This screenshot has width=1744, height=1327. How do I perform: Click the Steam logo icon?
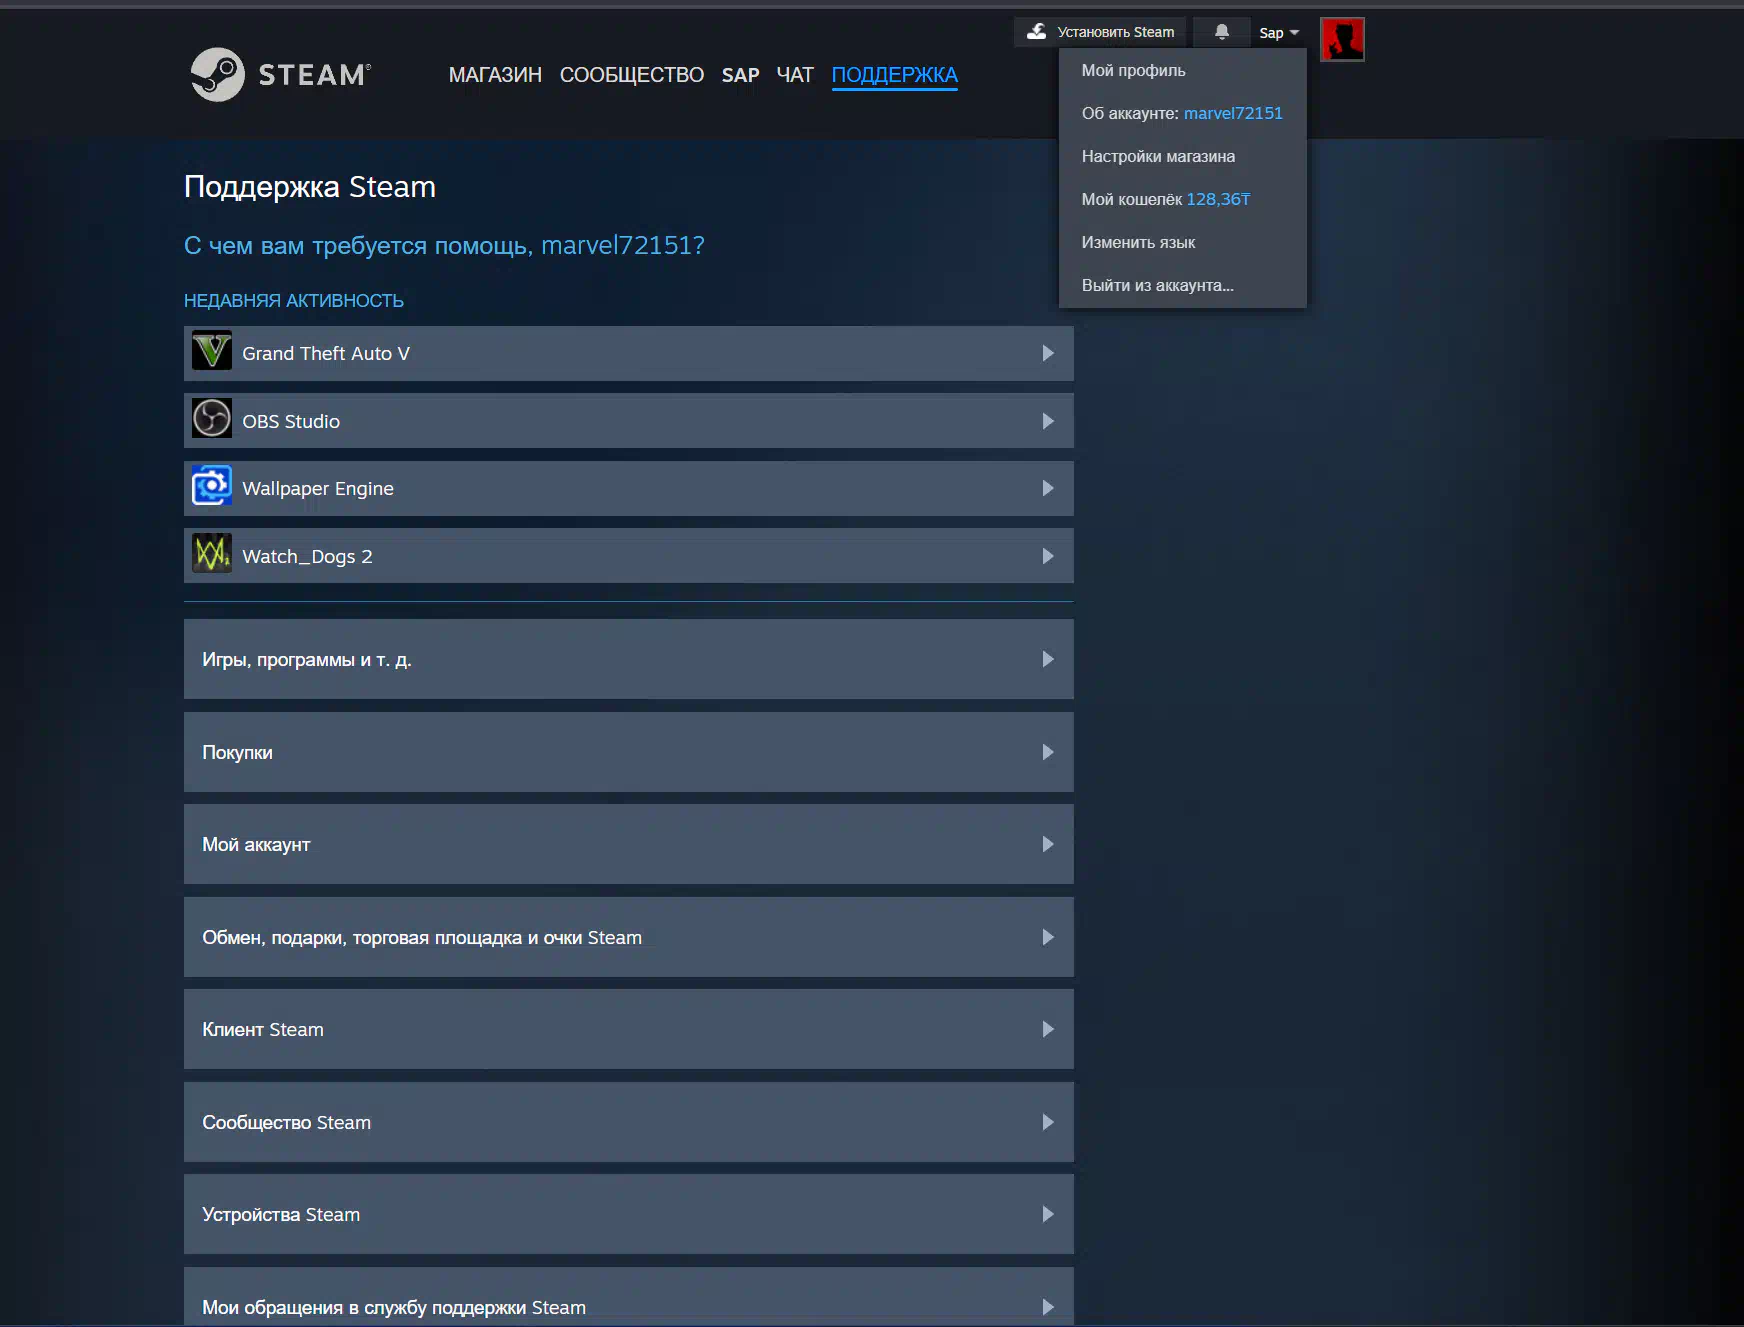click(x=218, y=75)
